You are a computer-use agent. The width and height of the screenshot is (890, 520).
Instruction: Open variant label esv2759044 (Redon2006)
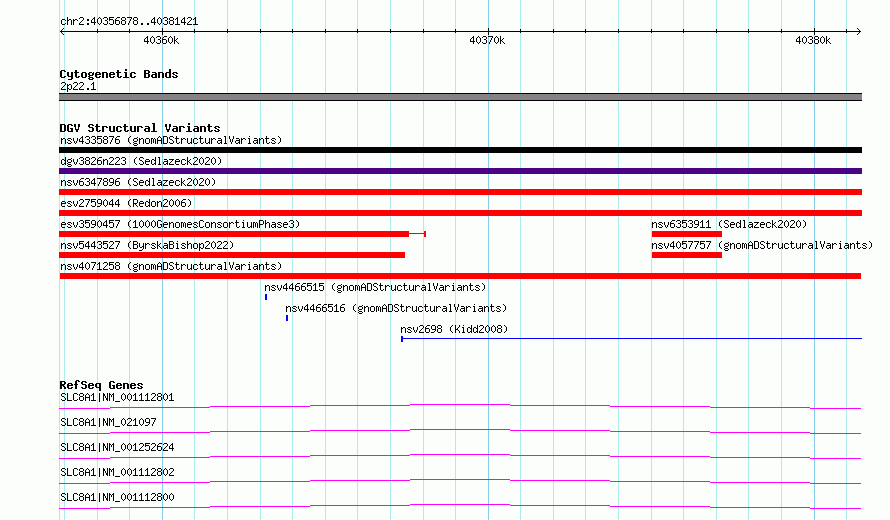126,203
